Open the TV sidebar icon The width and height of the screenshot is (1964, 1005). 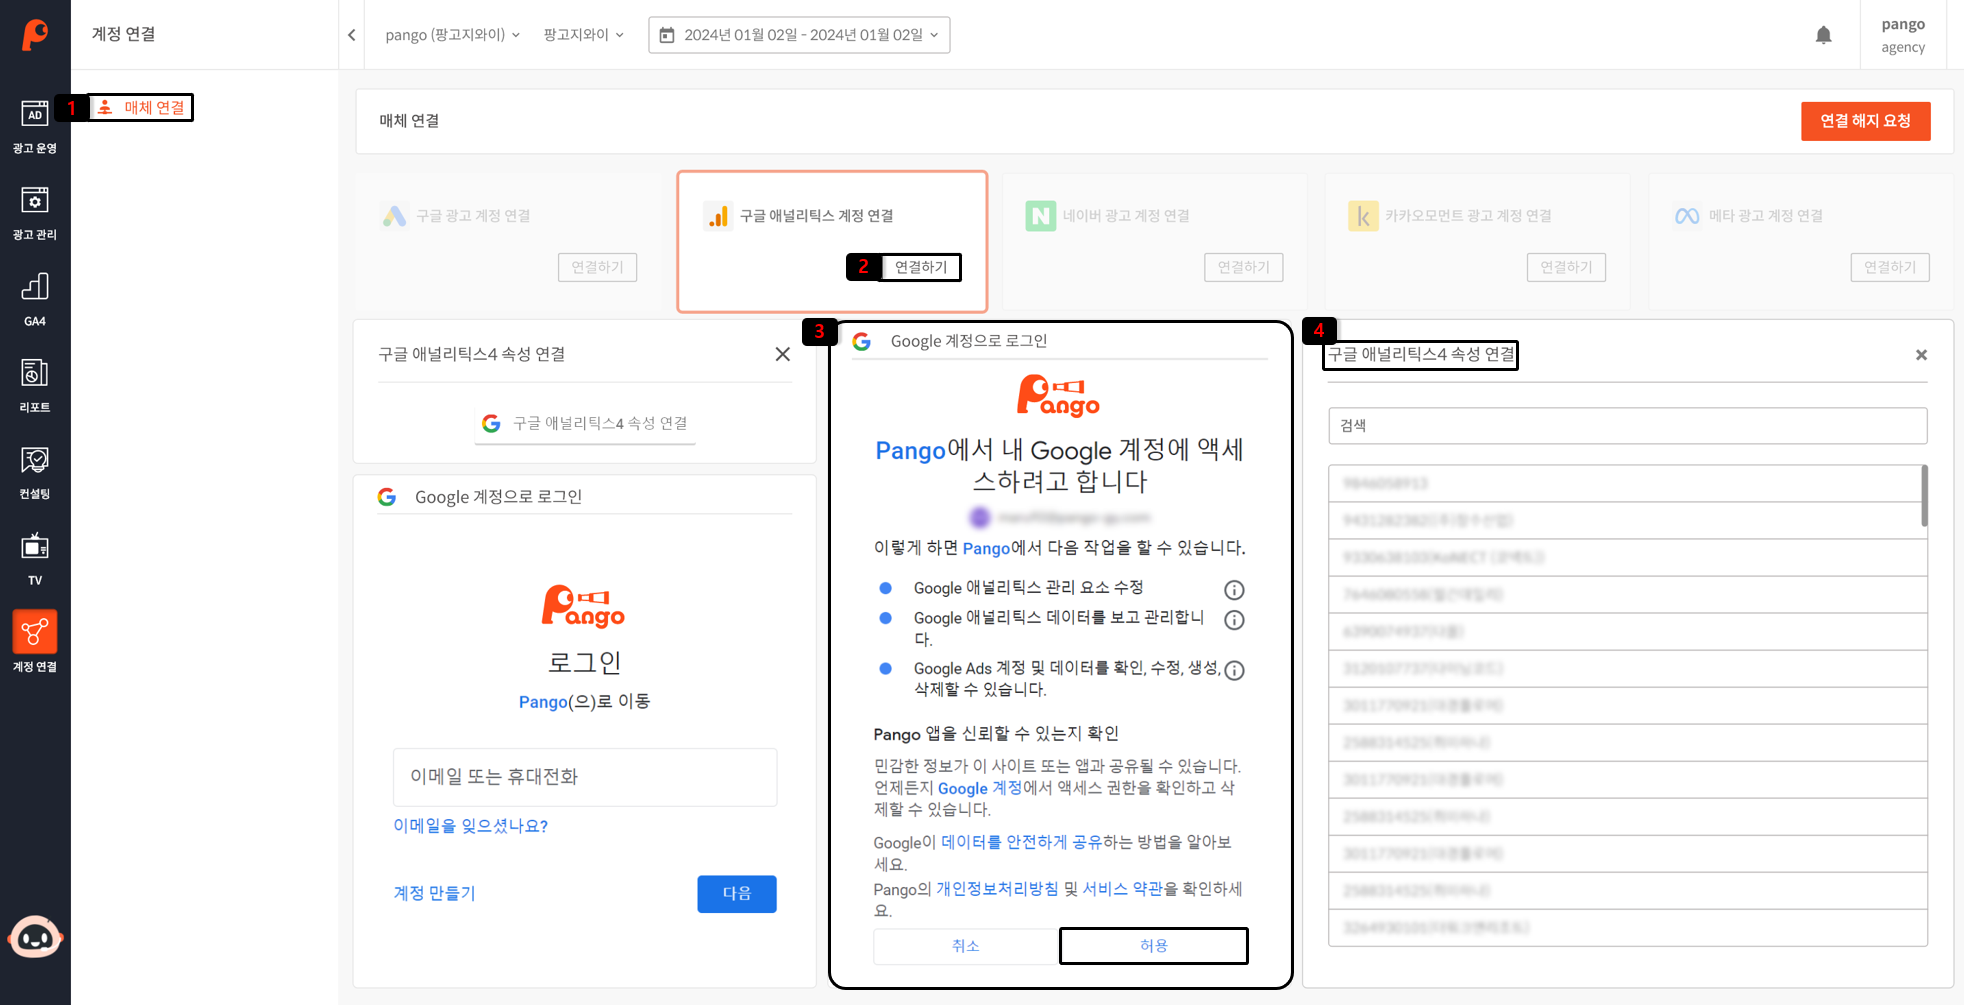(35, 559)
